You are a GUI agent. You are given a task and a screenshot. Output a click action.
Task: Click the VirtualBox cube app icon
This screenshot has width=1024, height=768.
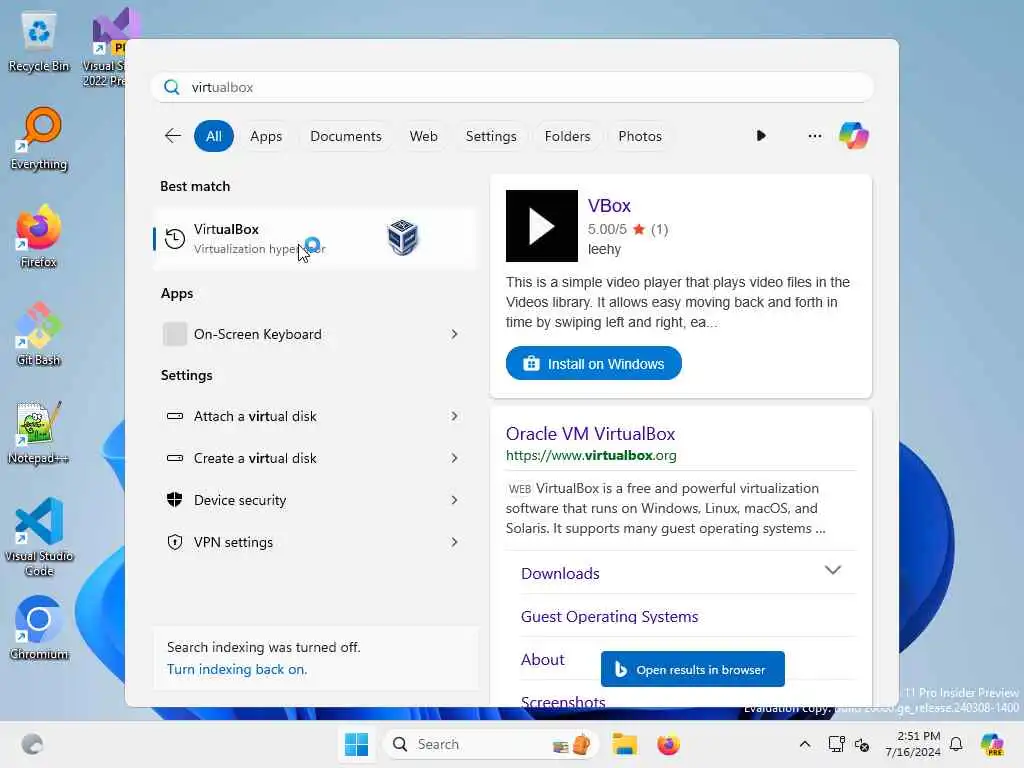click(402, 238)
